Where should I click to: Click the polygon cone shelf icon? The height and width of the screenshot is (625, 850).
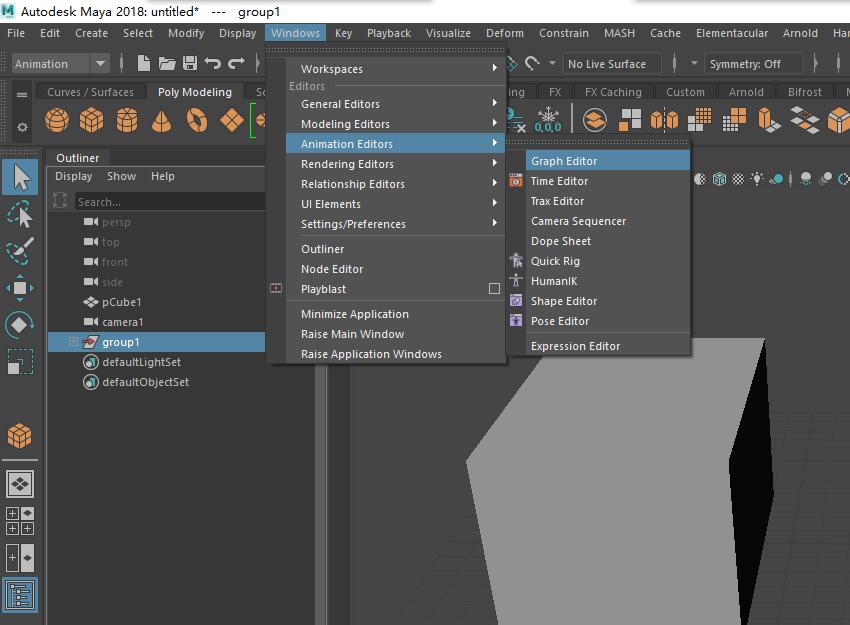pos(162,120)
